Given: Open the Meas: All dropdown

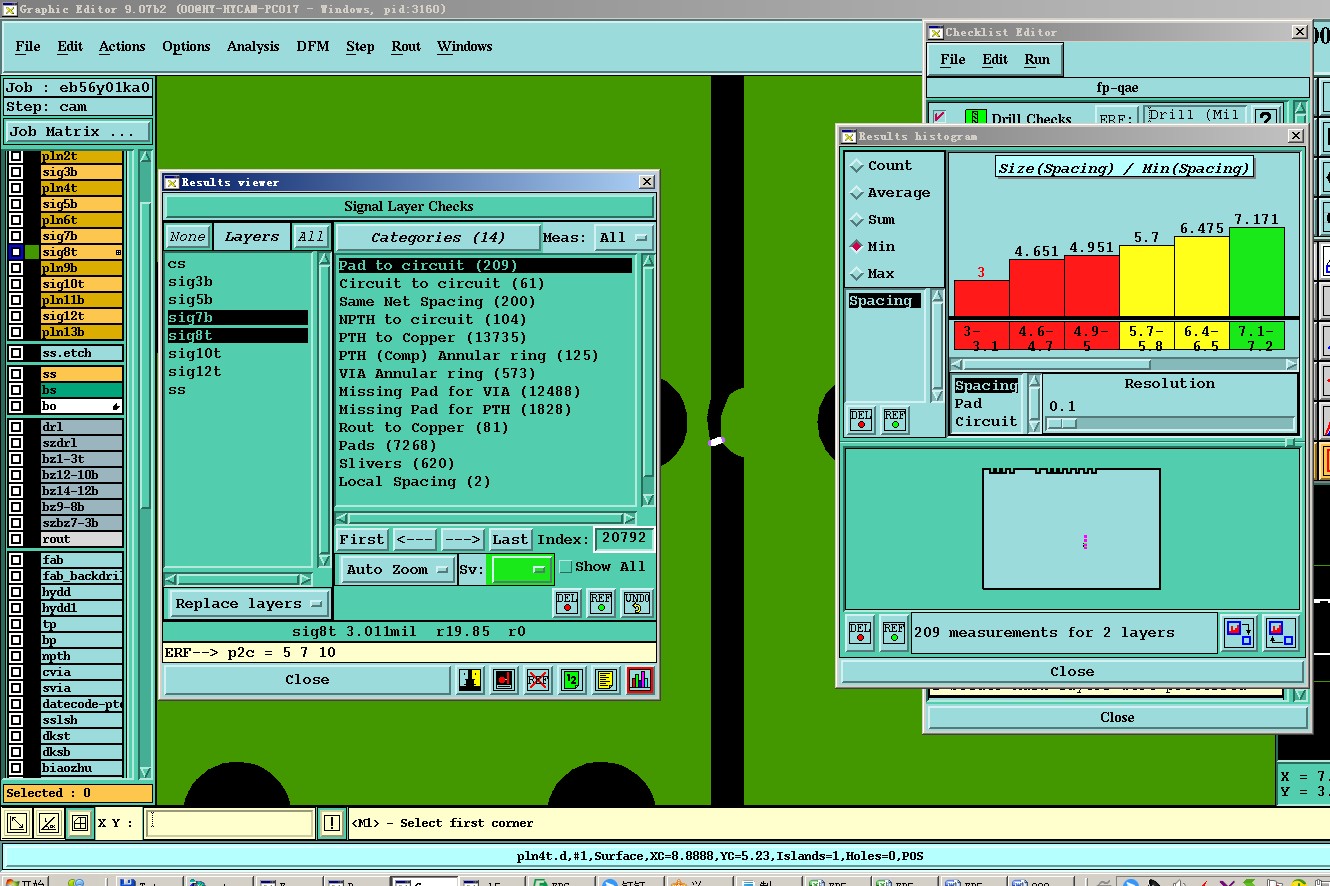Looking at the screenshot, I should (624, 238).
